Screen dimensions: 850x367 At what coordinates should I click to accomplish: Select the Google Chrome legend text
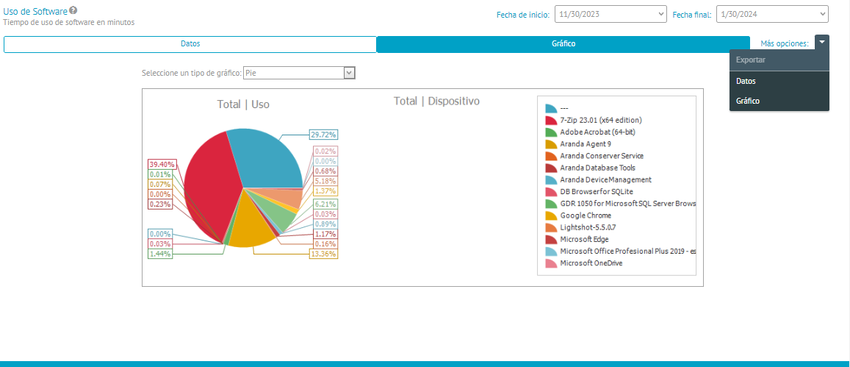(x=585, y=215)
